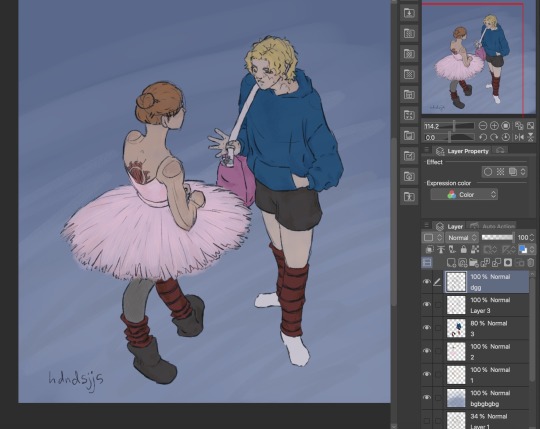Merge with layer below icon
540x429 pixels.
pos(497,263)
